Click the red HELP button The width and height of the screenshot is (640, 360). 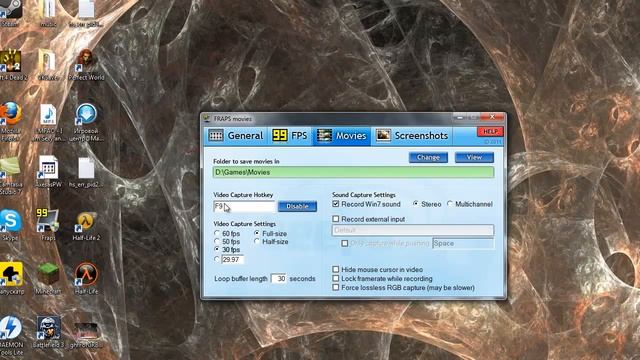pyautogui.click(x=490, y=131)
